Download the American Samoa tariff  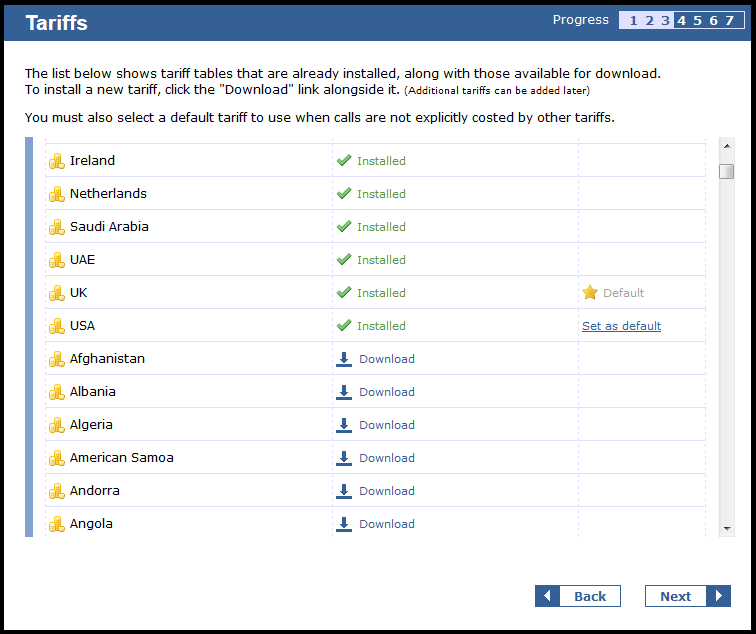(x=386, y=458)
